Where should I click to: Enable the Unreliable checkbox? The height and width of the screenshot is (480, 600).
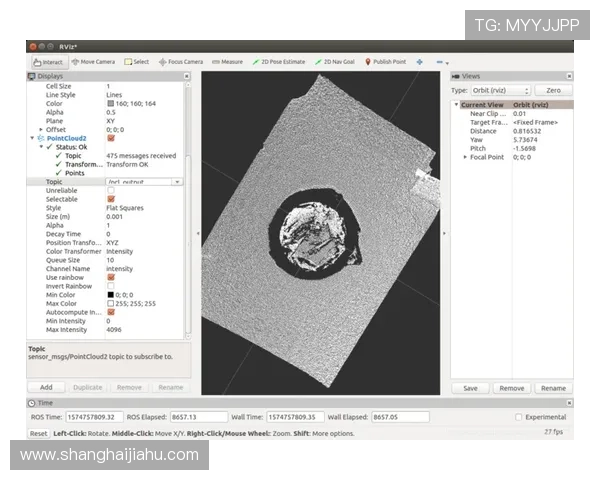tap(111, 190)
